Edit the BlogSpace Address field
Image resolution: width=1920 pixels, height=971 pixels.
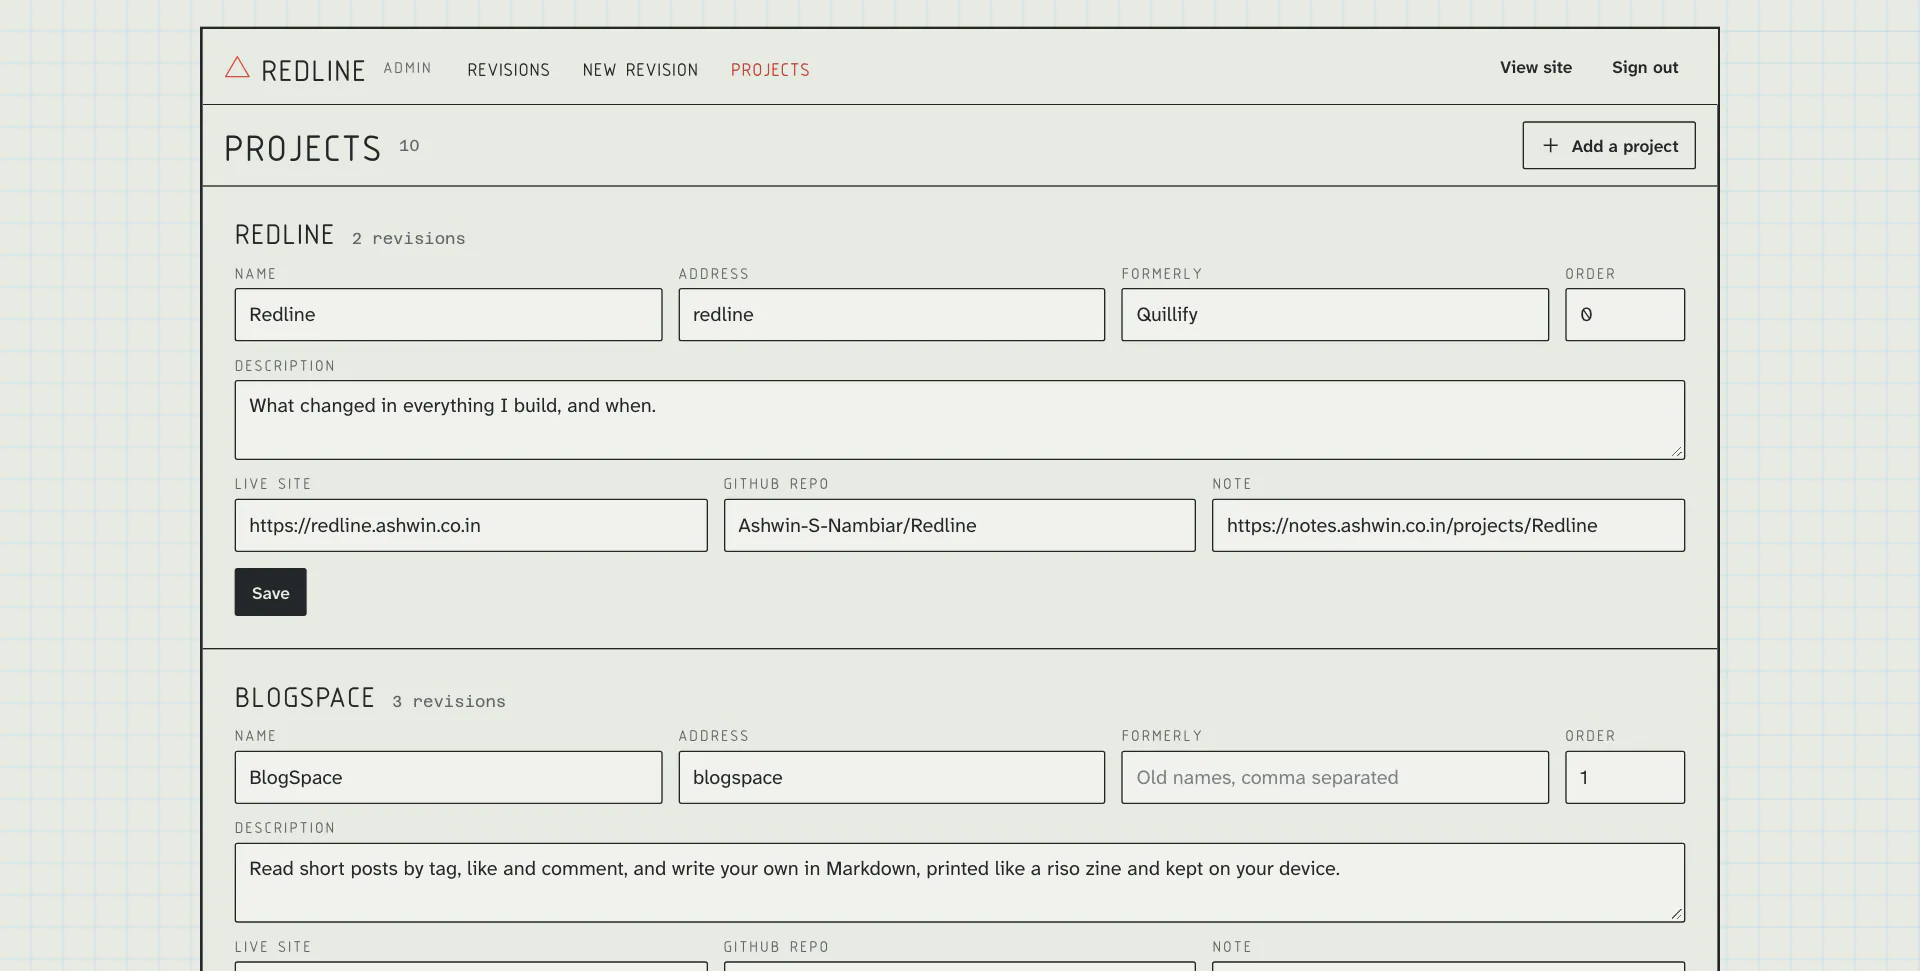[x=891, y=777]
